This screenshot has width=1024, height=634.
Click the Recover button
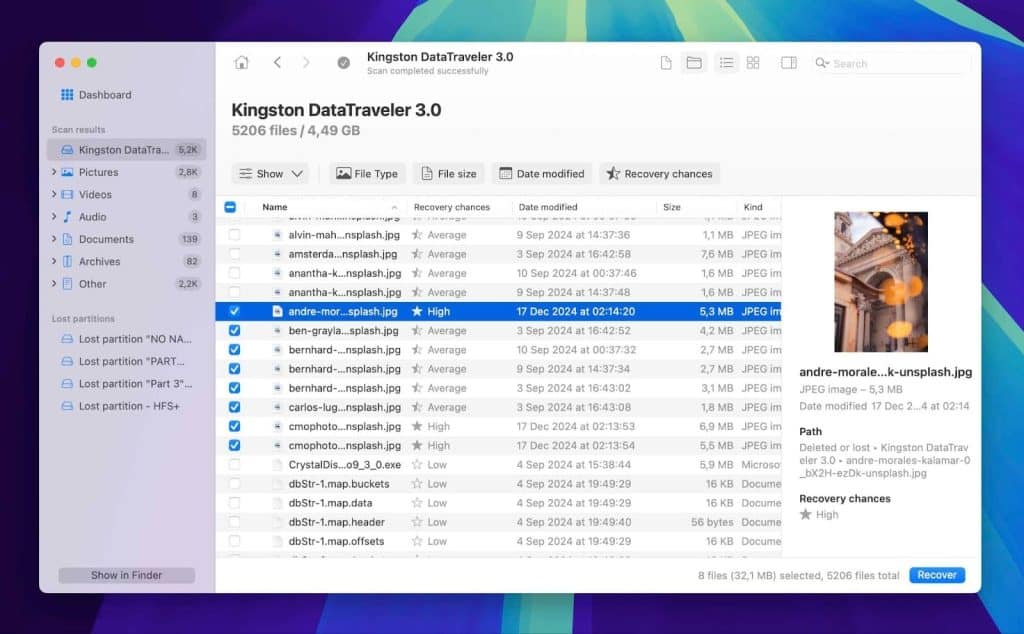pyautogui.click(x=937, y=575)
